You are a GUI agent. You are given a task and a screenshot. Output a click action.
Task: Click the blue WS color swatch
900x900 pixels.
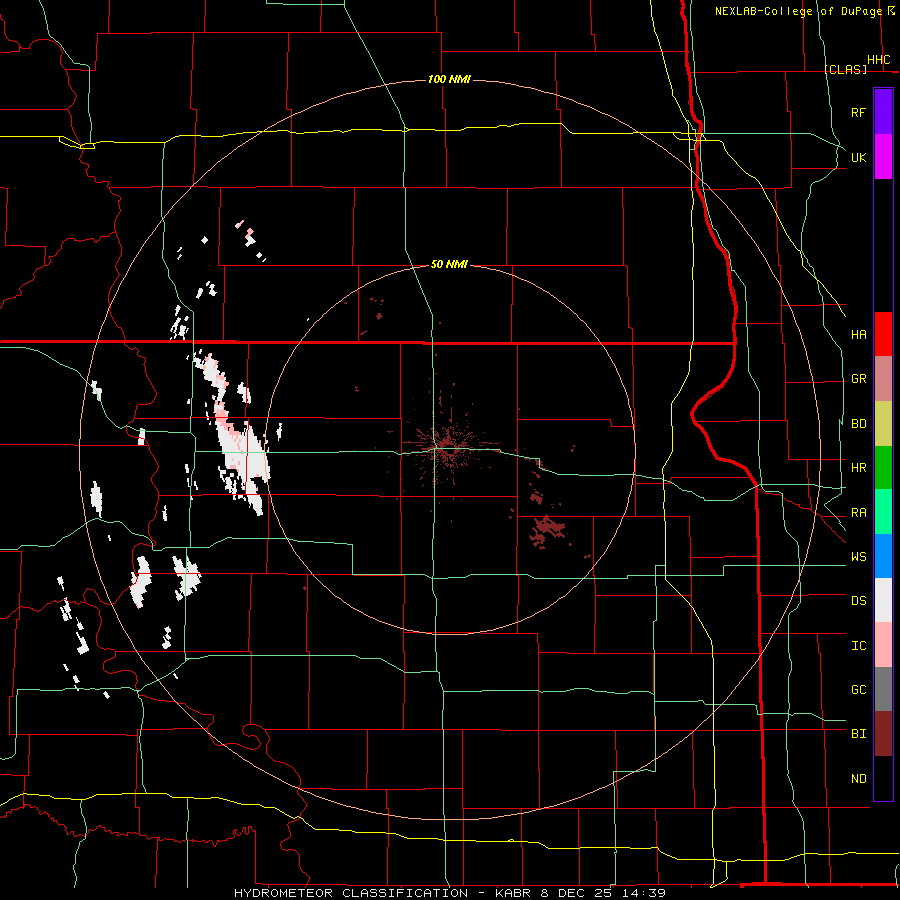pos(883,556)
